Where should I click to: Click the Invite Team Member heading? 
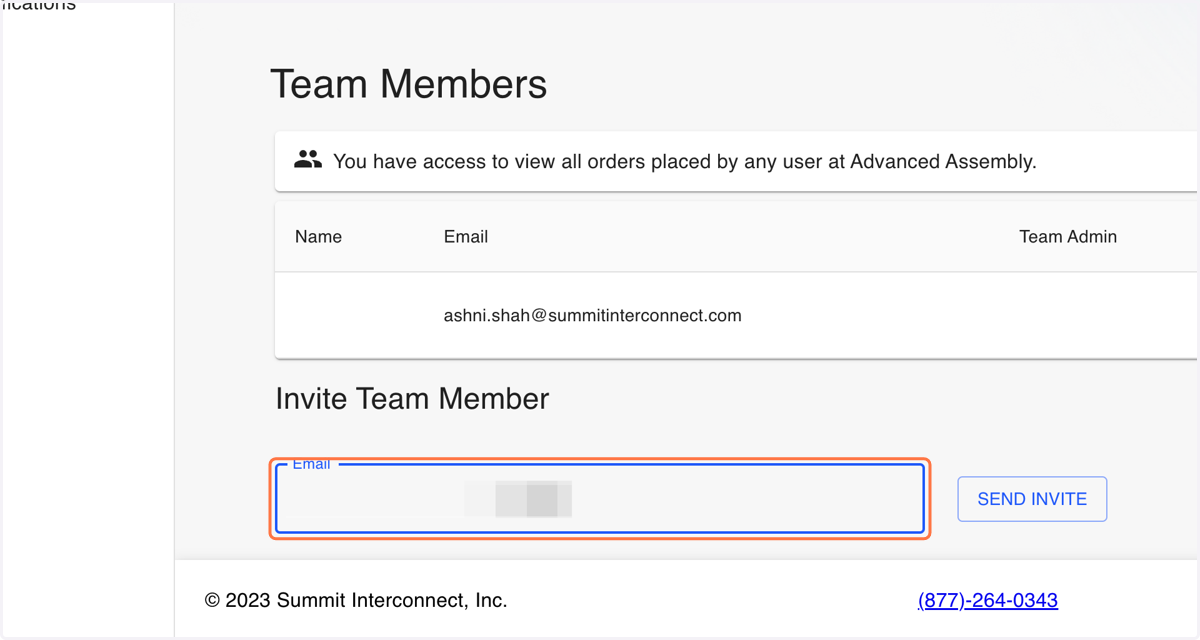[412, 399]
